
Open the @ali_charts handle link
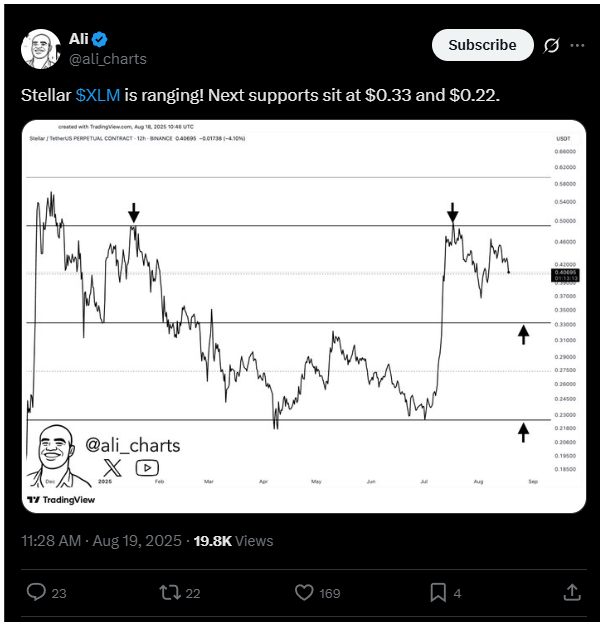(x=108, y=59)
